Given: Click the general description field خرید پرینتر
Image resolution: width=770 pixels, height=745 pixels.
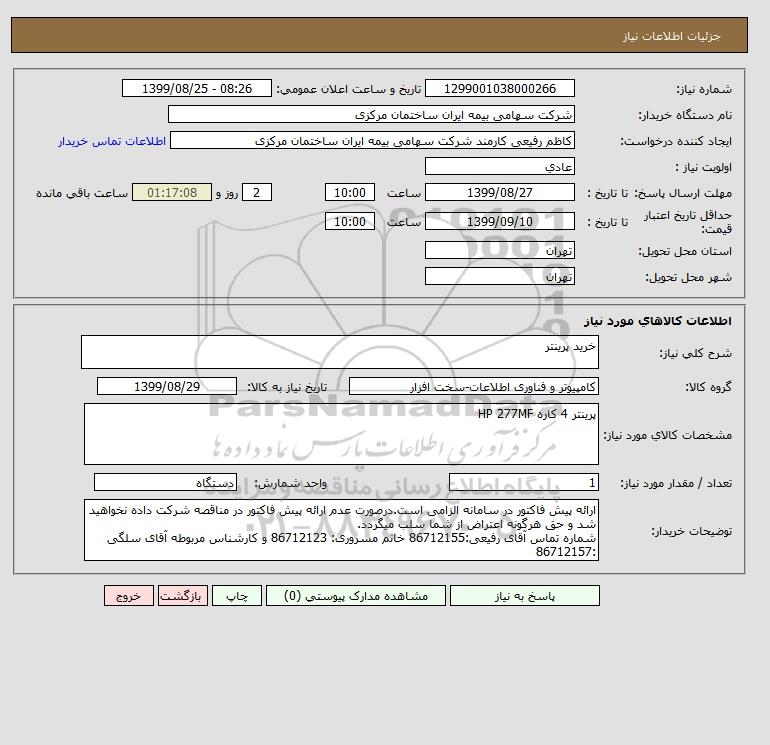Looking at the screenshot, I should pos(340,352).
